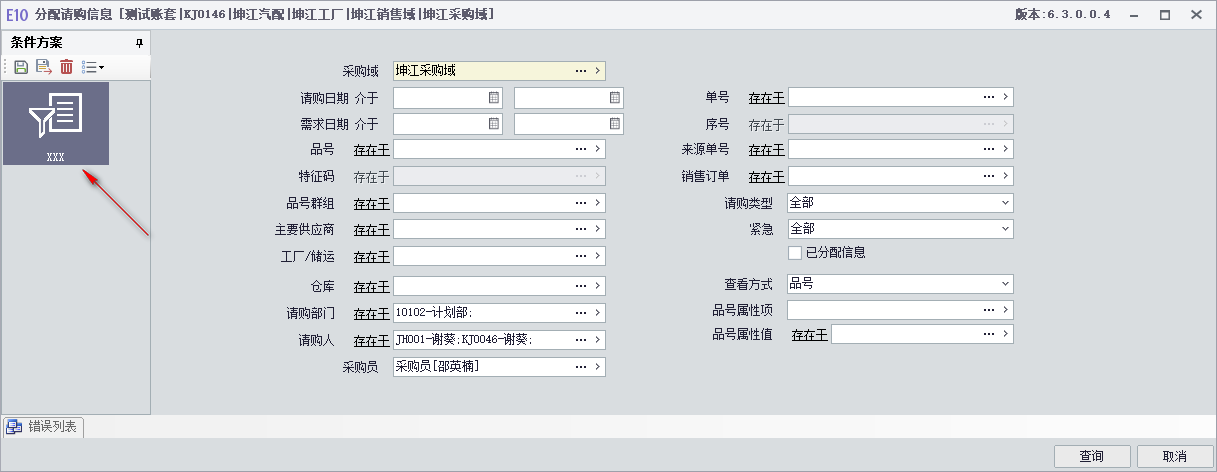
Task: Change the 品号属性值 存在于 operator link
Action: click(809, 335)
